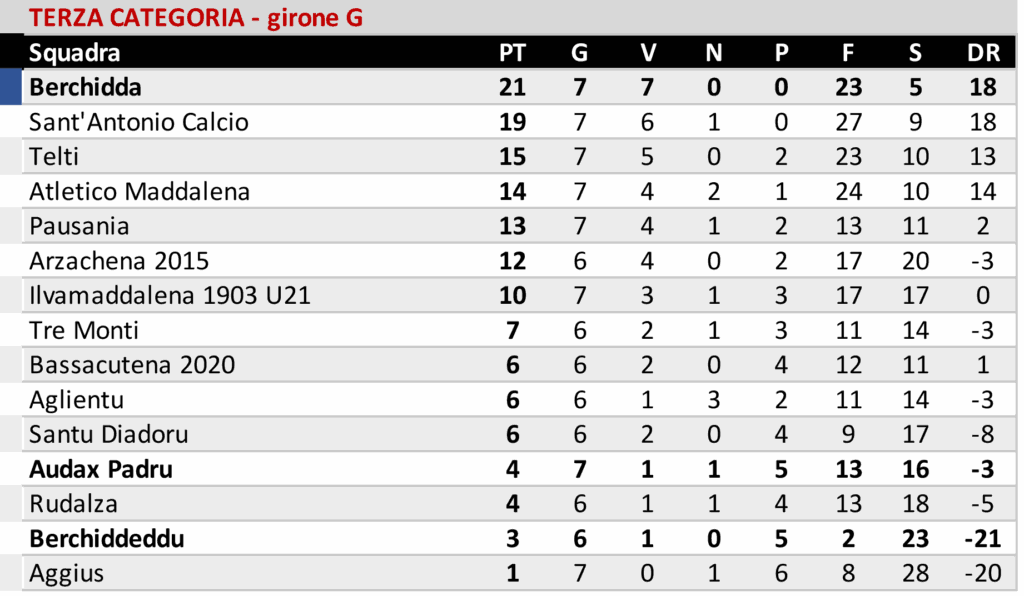Select the Berchidda team name

point(85,87)
